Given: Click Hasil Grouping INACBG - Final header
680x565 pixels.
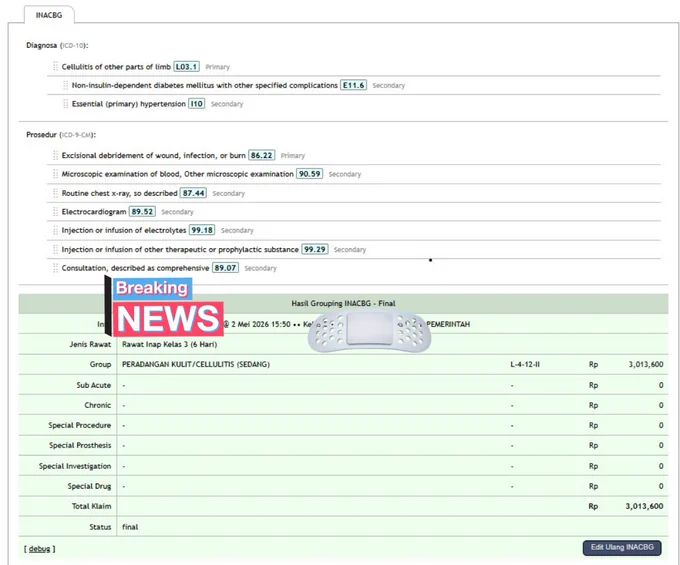Looking at the screenshot, I should (x=343, y=304).
